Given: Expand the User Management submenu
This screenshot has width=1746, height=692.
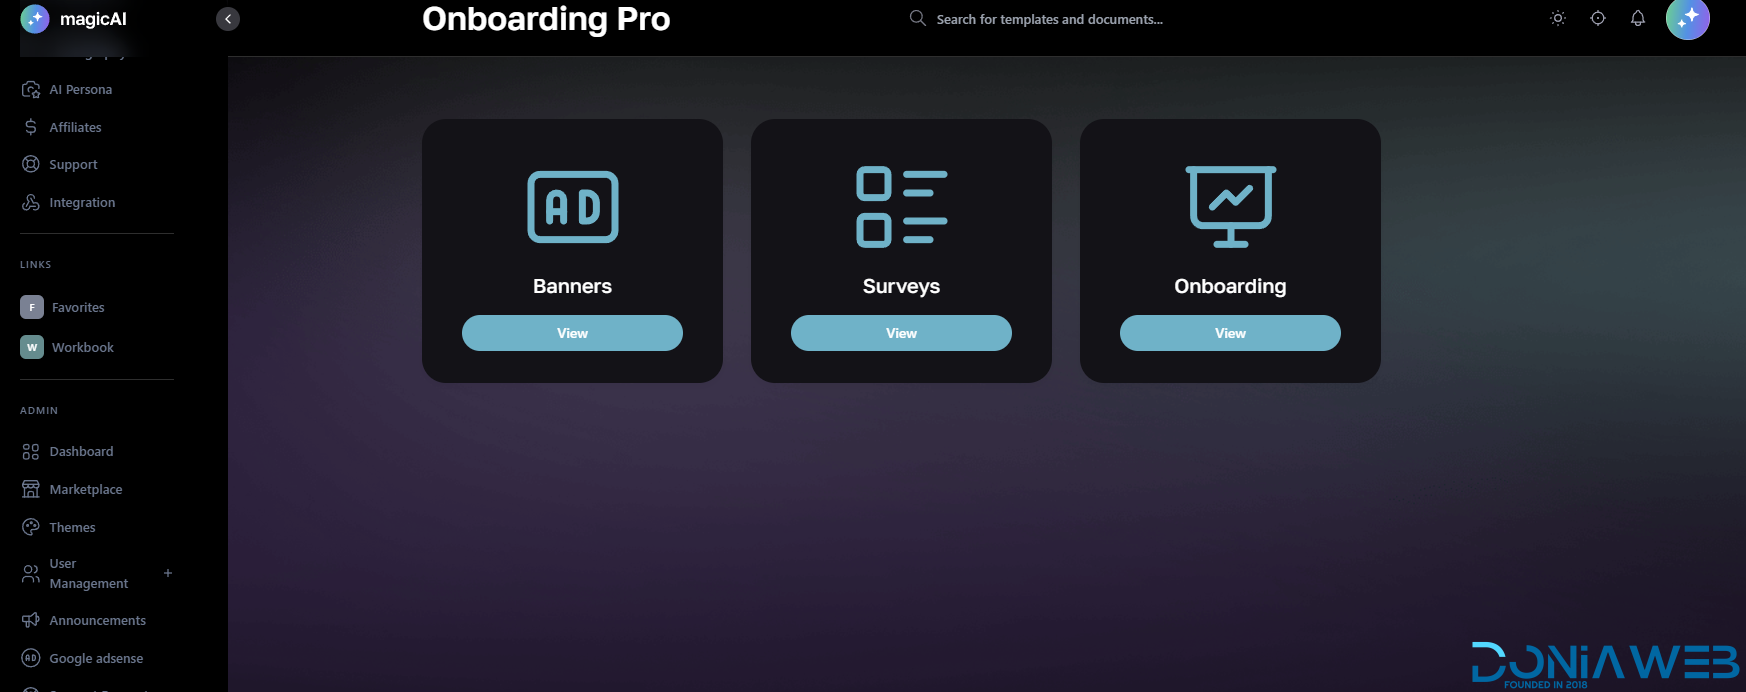Looking at the screenshot, I should coord(168,573).
